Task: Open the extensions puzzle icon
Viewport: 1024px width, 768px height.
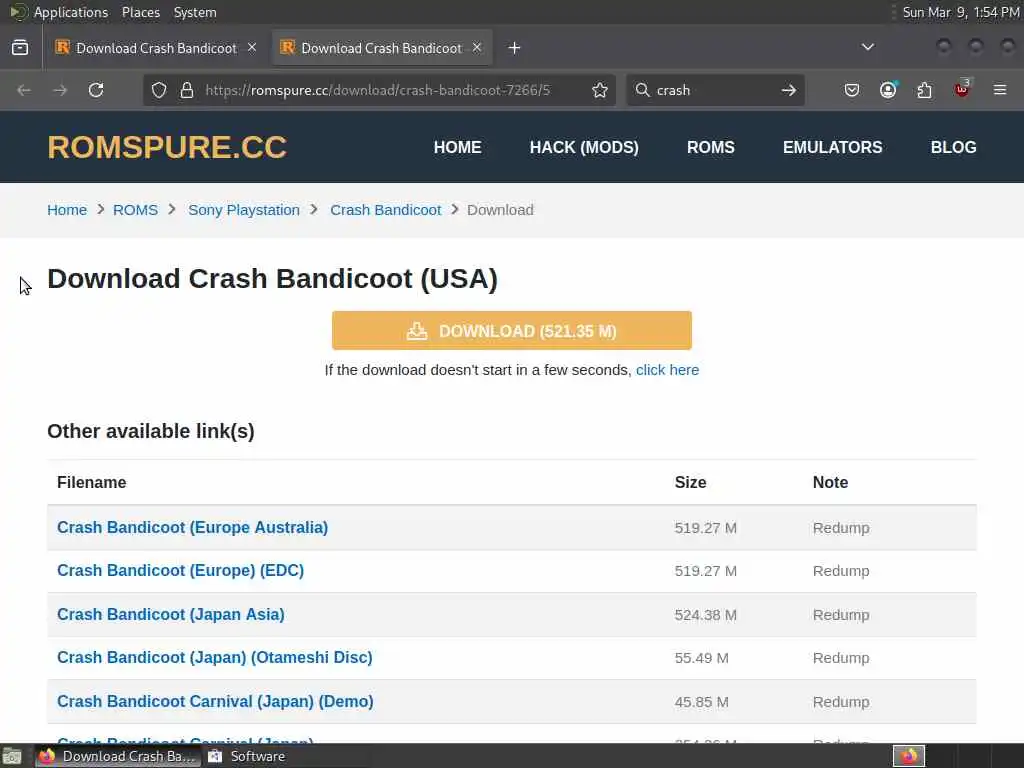Action: pos(924,90)
